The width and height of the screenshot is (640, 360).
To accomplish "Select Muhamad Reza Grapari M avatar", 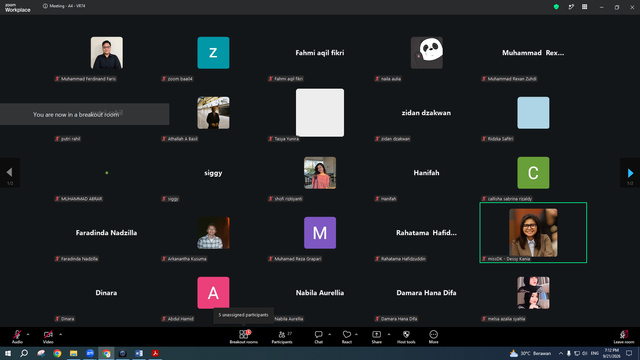I will point(320,233).
